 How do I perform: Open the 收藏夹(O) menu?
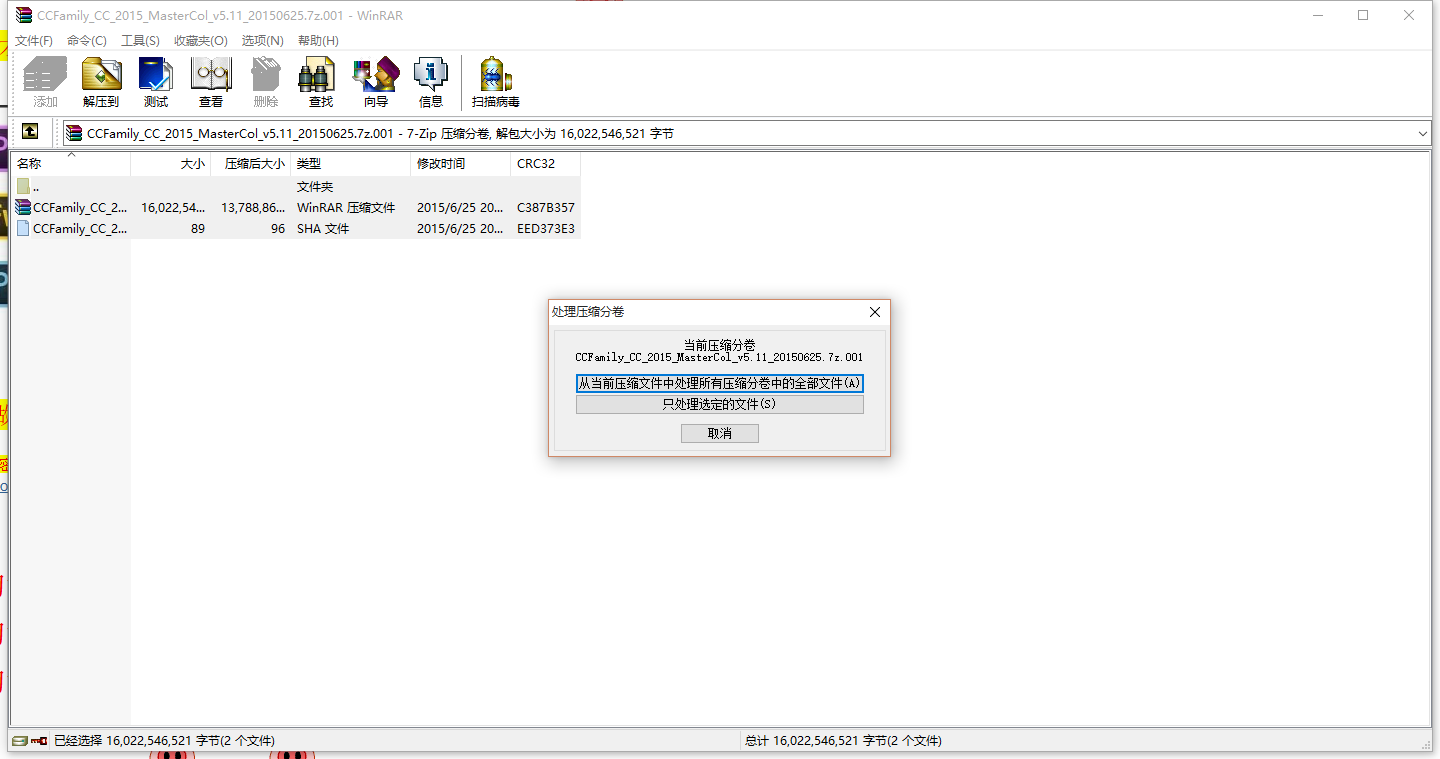[200, 41]
